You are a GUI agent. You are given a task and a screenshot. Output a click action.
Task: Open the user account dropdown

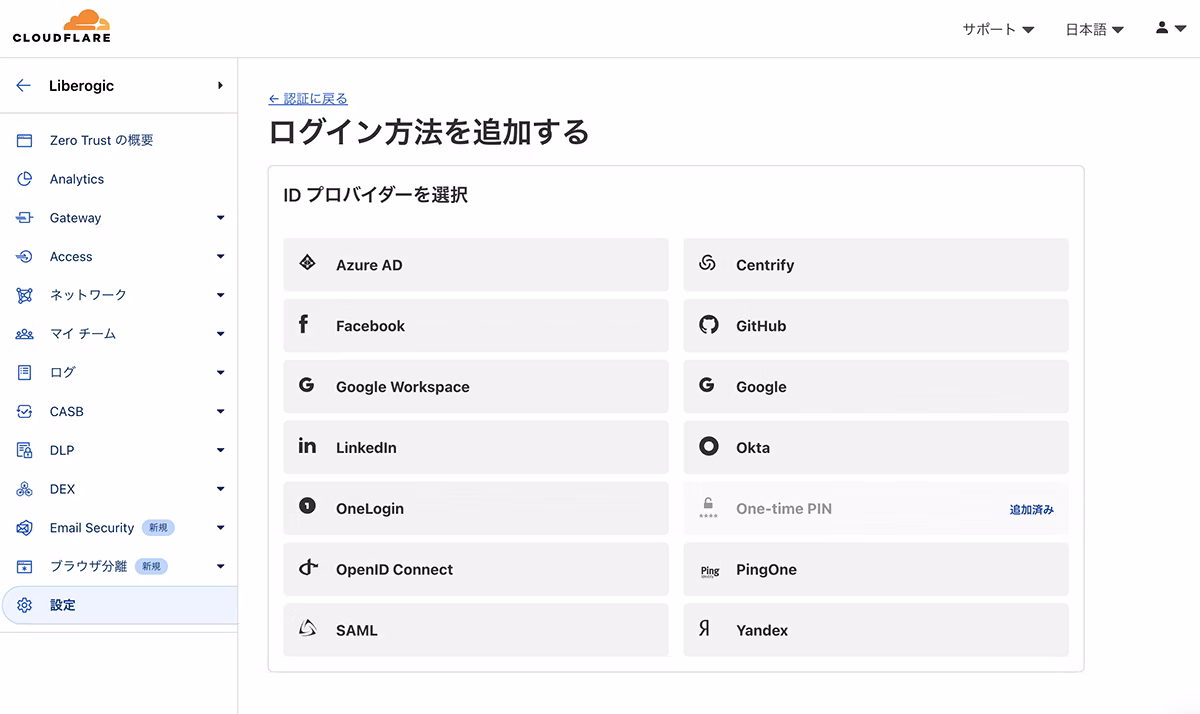(1170, 29)
